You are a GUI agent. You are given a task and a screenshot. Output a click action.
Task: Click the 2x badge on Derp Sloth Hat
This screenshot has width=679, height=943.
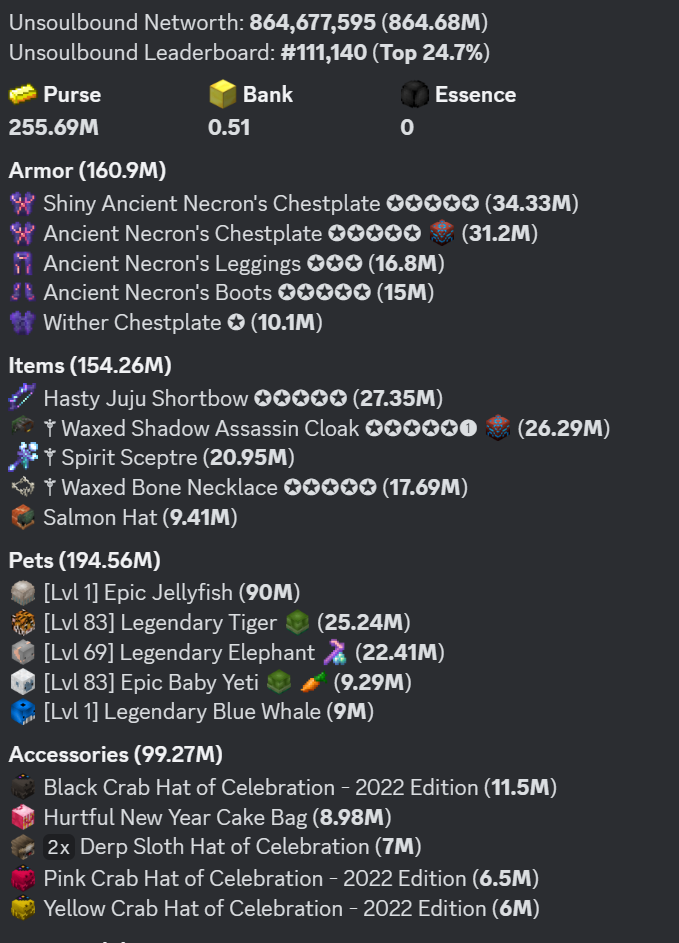tap(59, 847)
